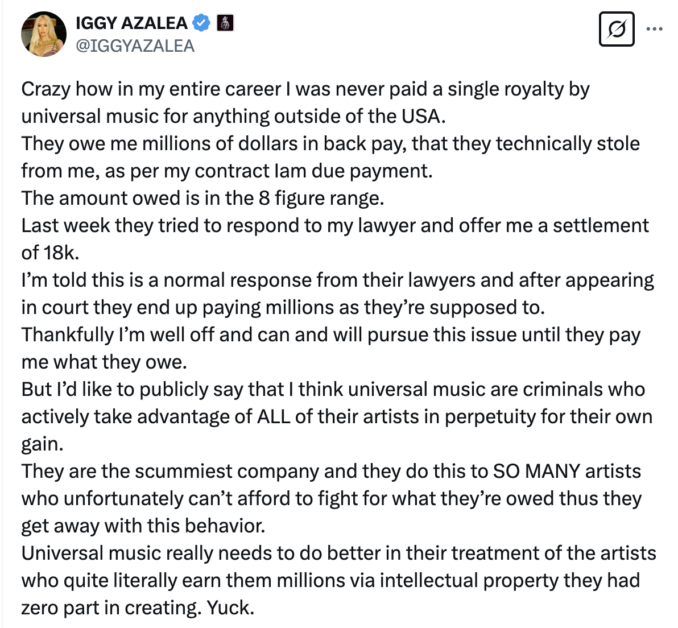Click the word 'gain.' on its own line
This screenshot has width=678, height=628.
click(42, 445)
